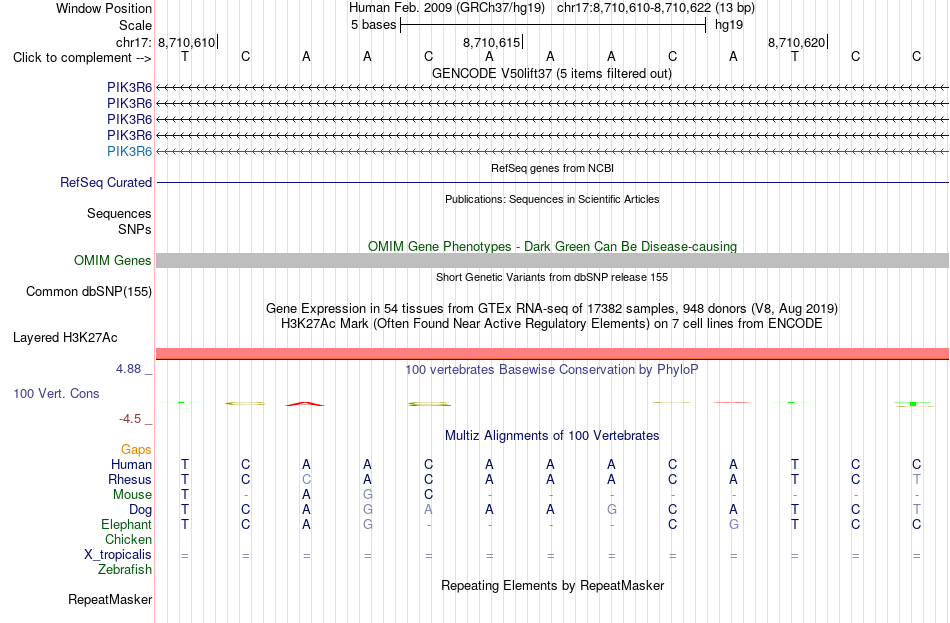
Task: Click the Common dbSNP(155) label
Action: pos(88,292)
